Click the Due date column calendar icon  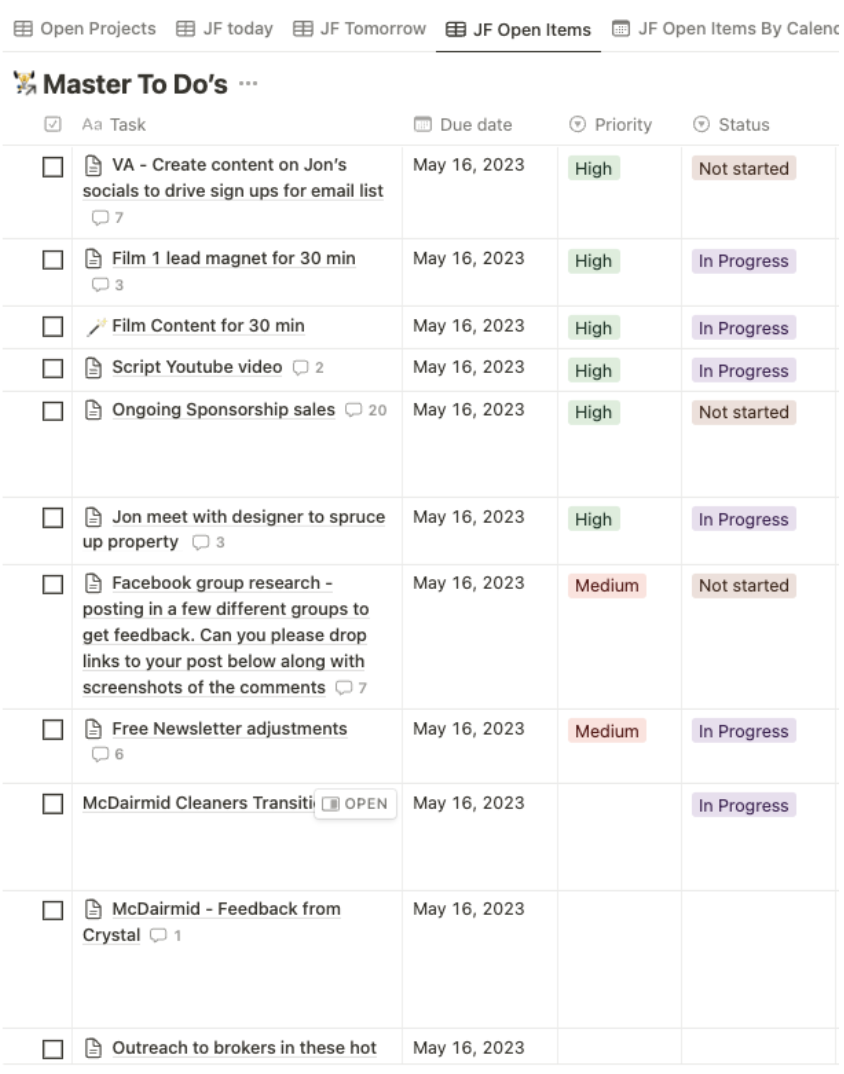point(423,125)
